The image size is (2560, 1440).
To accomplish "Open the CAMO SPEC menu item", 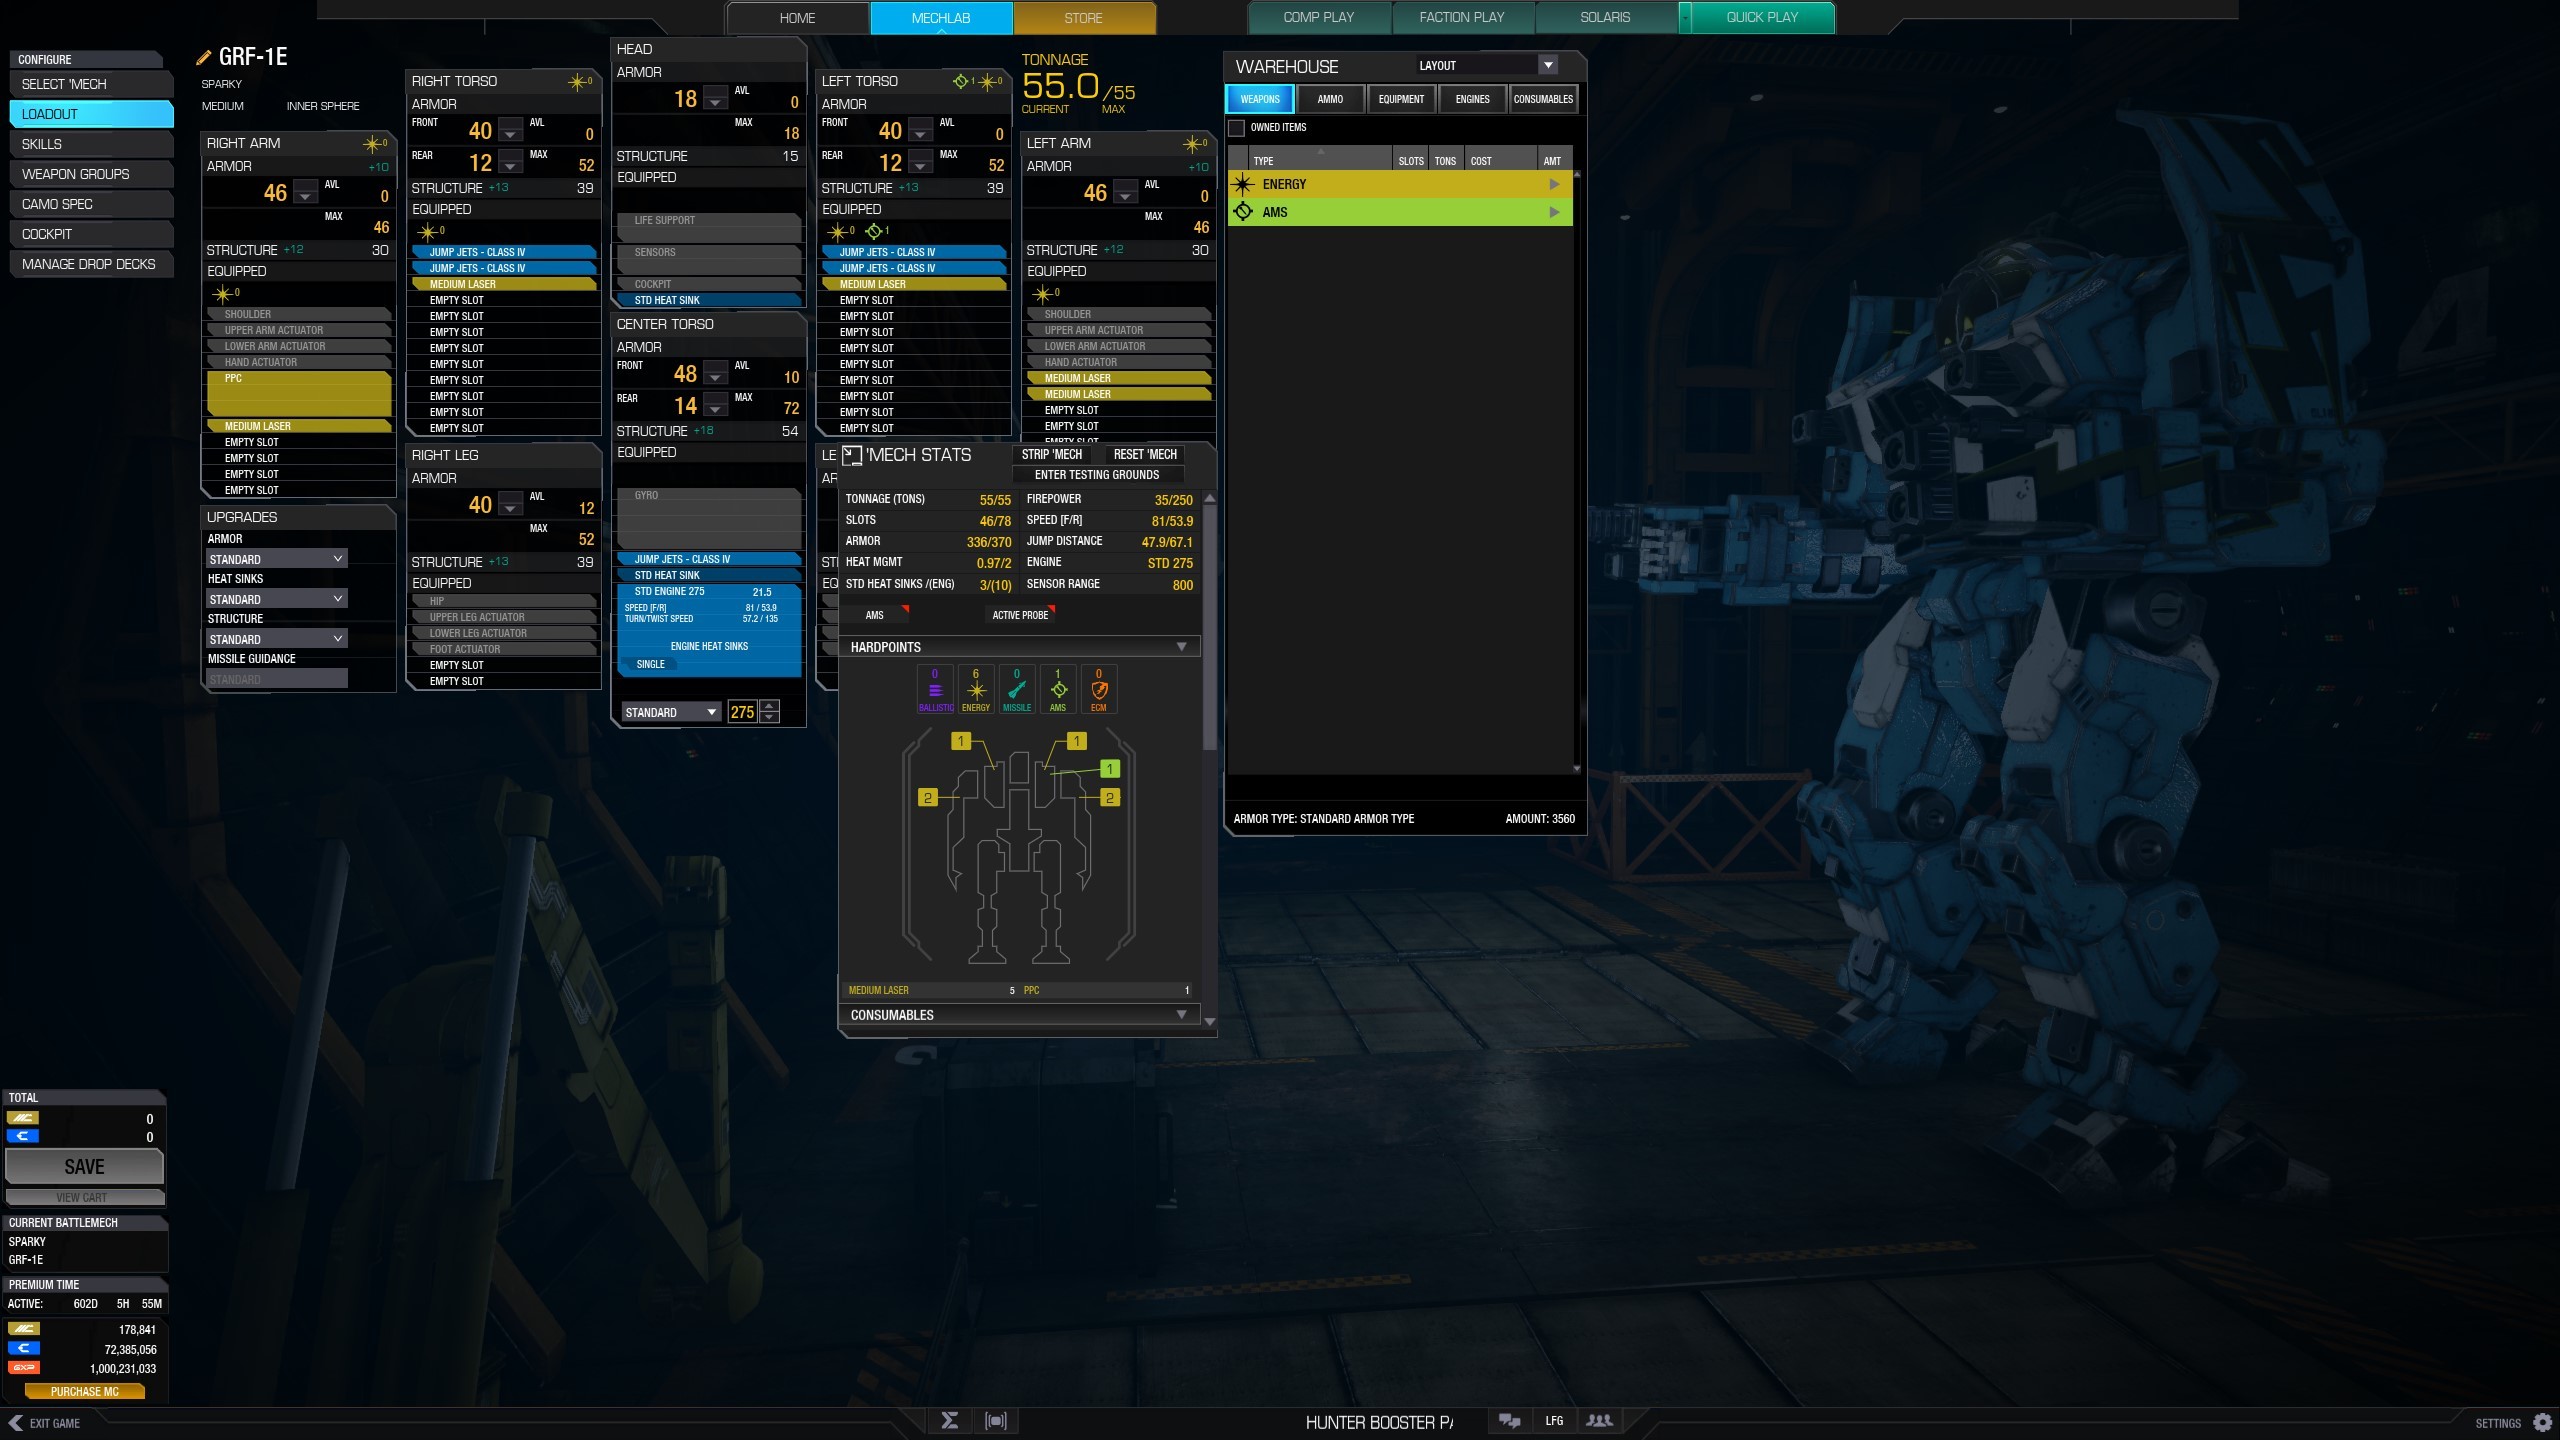I will (90, 203).
